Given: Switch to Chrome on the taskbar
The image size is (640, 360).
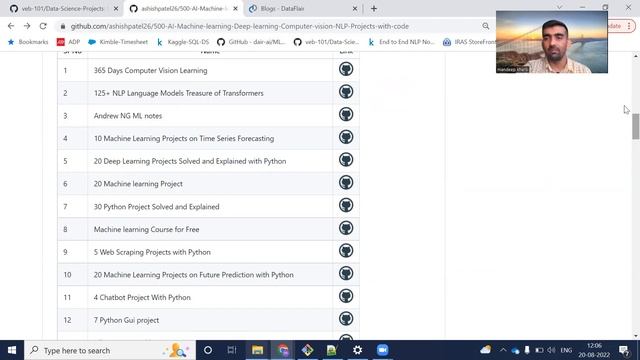Looking at the screenshot, I should click(x=282, y=350).
